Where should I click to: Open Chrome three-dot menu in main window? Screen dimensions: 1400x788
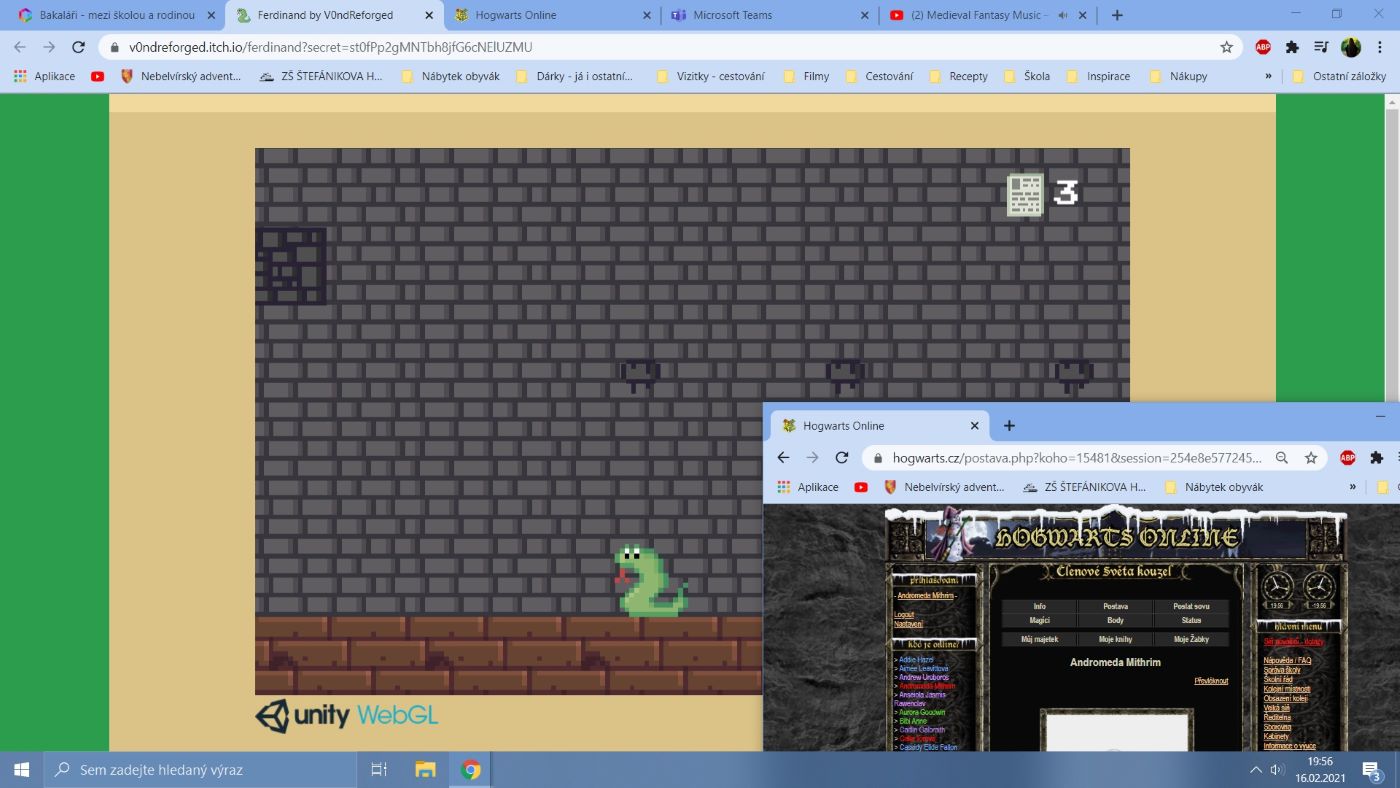[x=1381, y=47]
